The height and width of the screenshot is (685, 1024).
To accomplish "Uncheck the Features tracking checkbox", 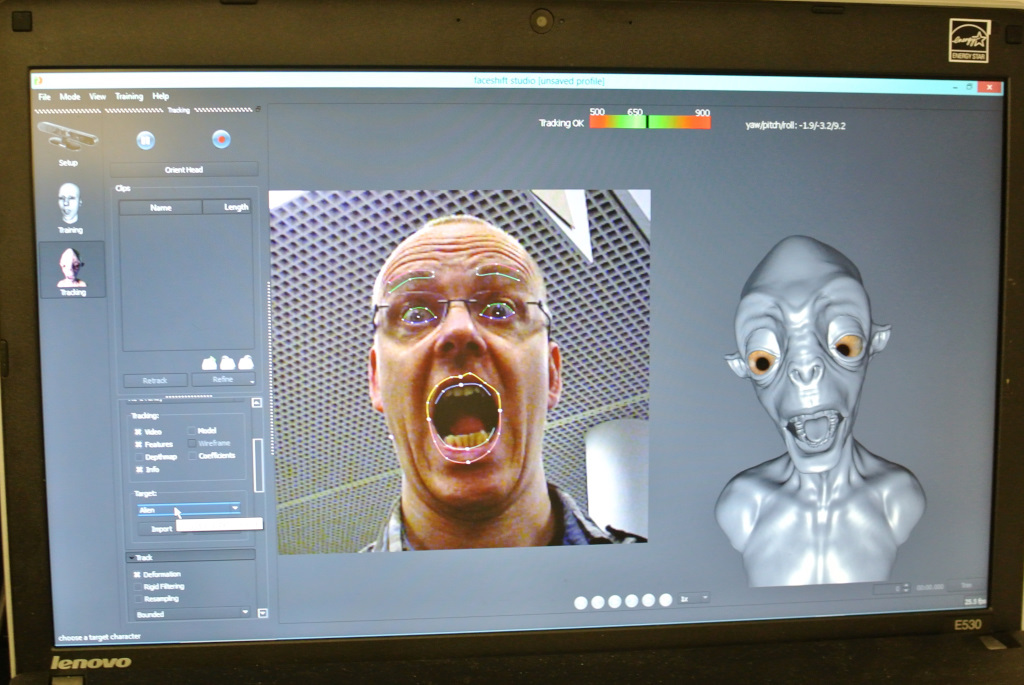I will pos(138,444).
